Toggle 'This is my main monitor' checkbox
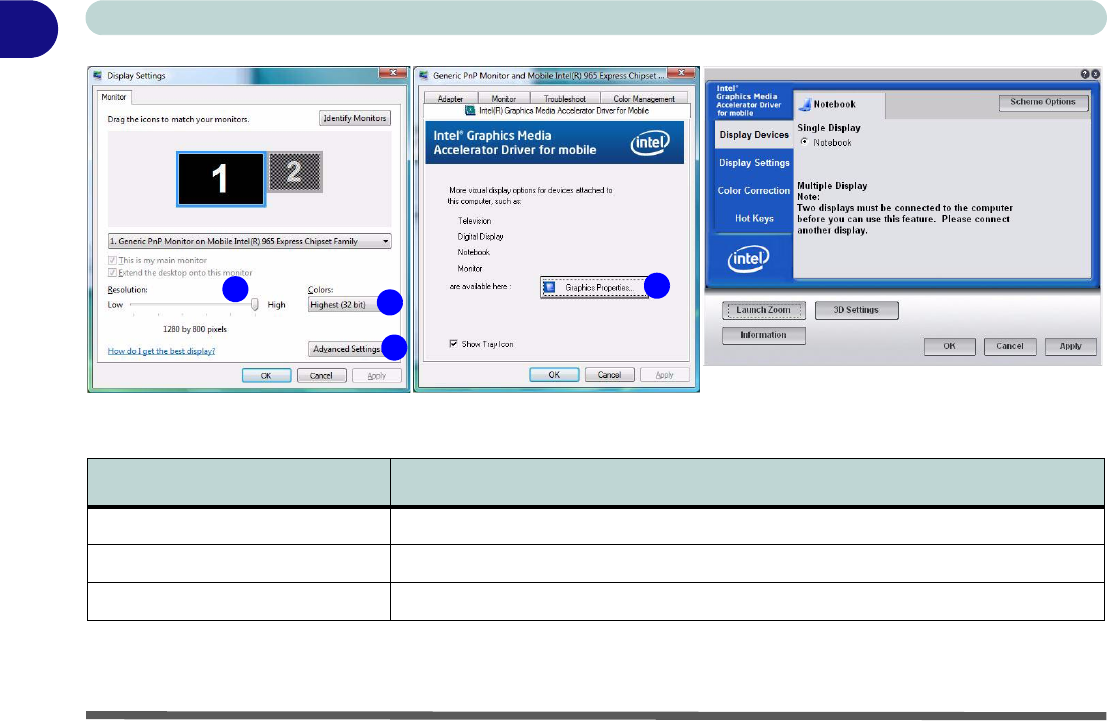 (112, 261)
